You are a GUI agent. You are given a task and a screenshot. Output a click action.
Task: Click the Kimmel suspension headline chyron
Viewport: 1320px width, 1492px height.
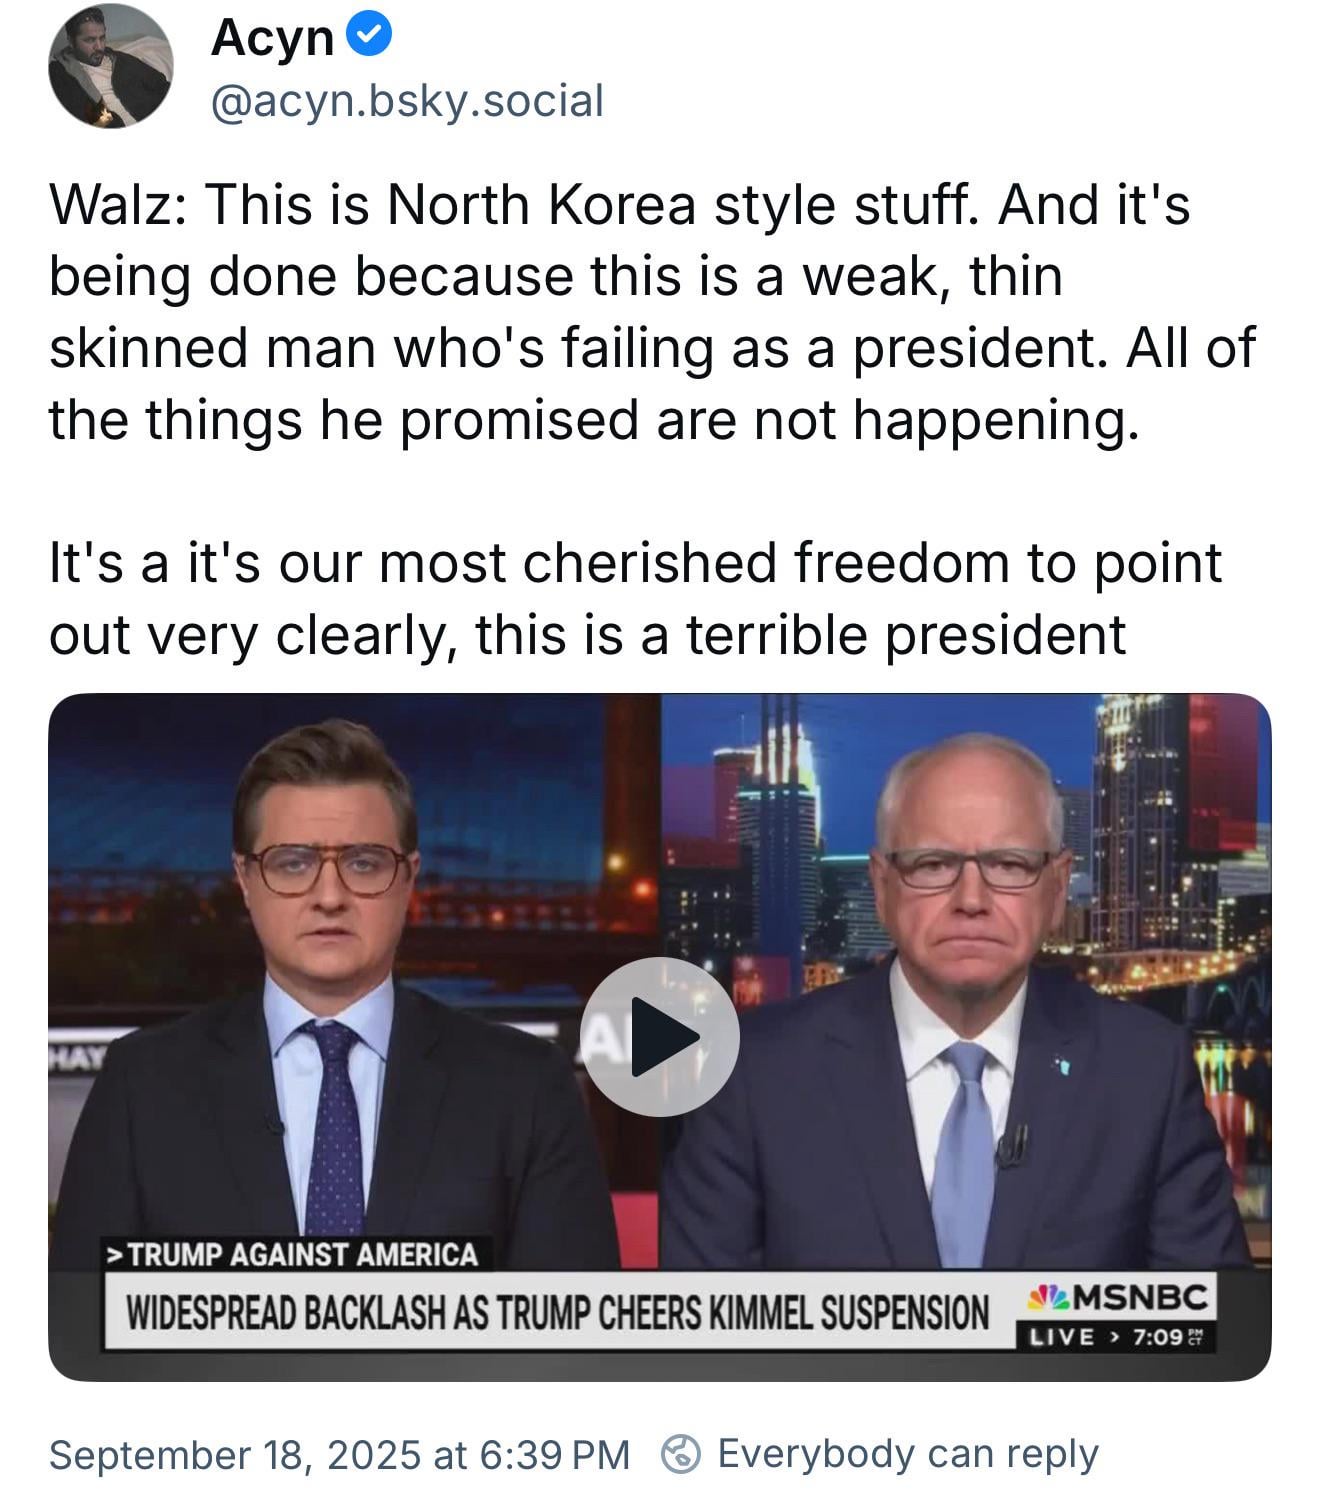pyautogui.click(x=557, y=1312)
